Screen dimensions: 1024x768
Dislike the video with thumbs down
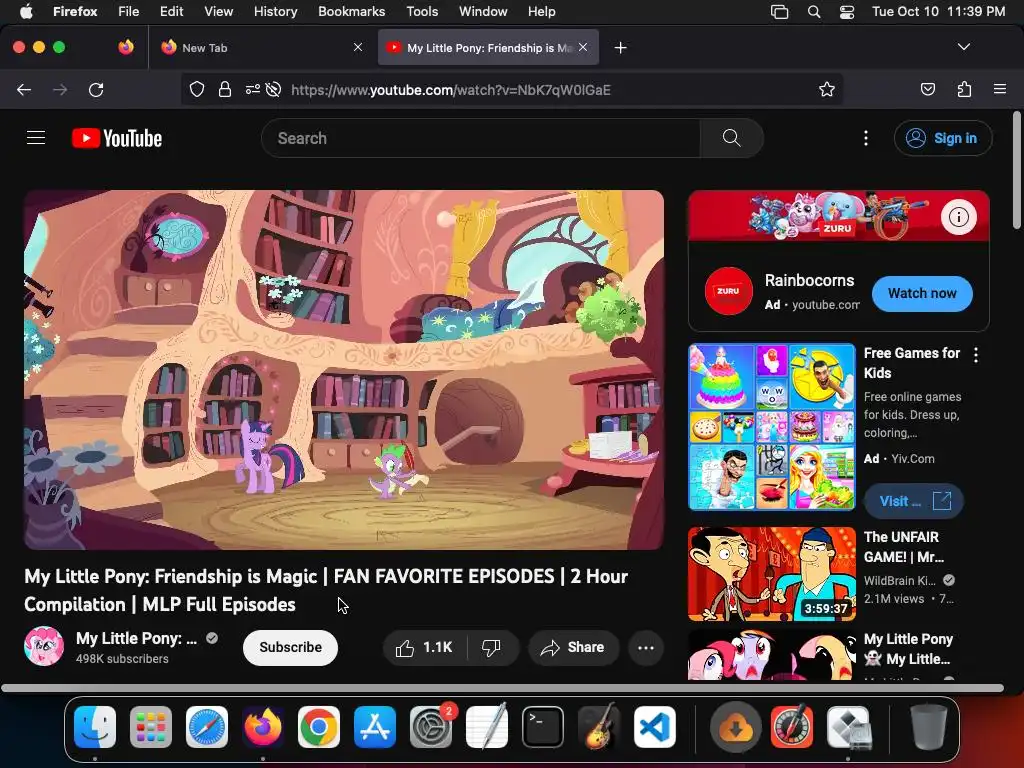491,647
